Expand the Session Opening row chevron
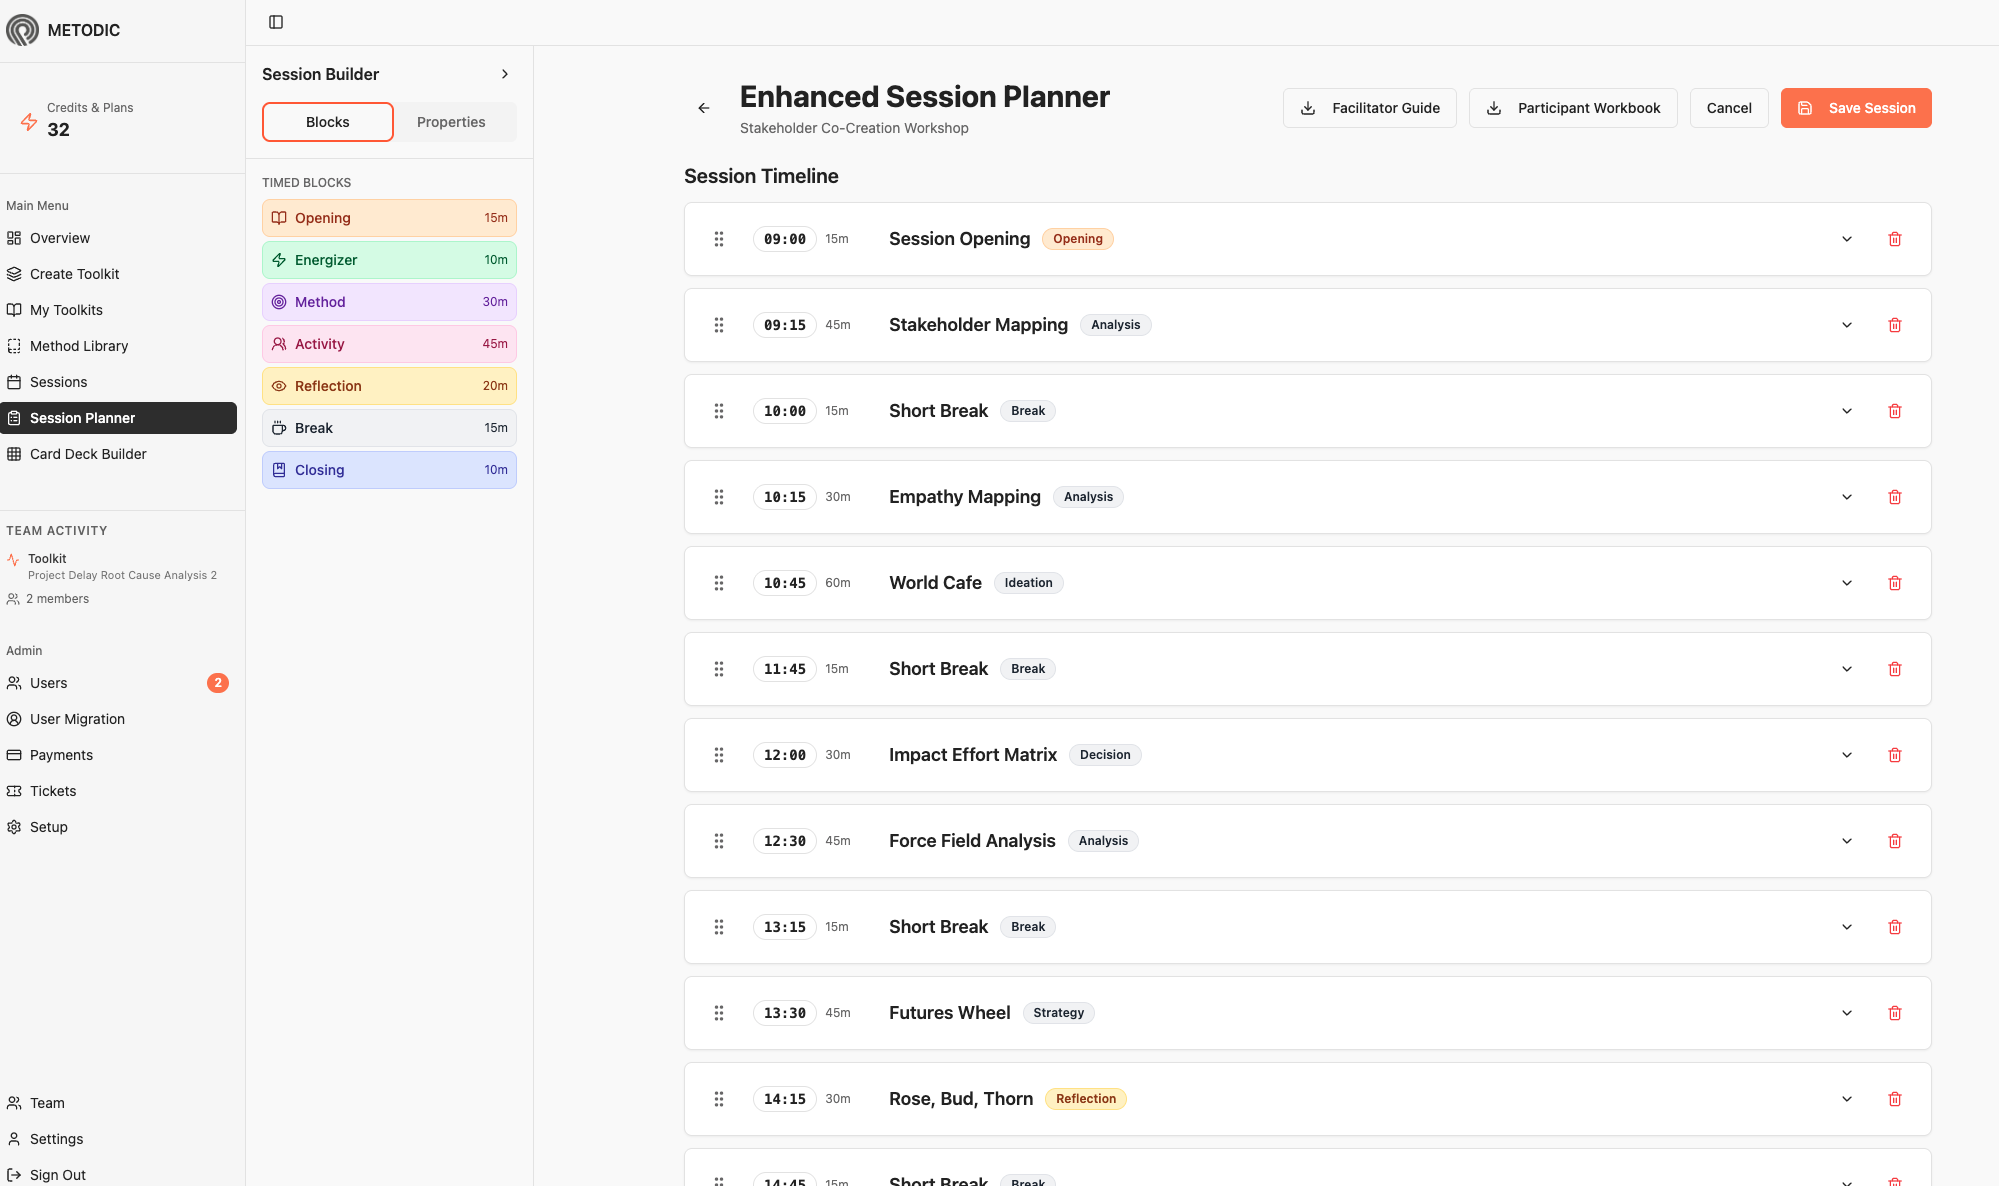Image resolution: width=1999 pixels, height=1186 pixels. click(x=1847, y=239)
